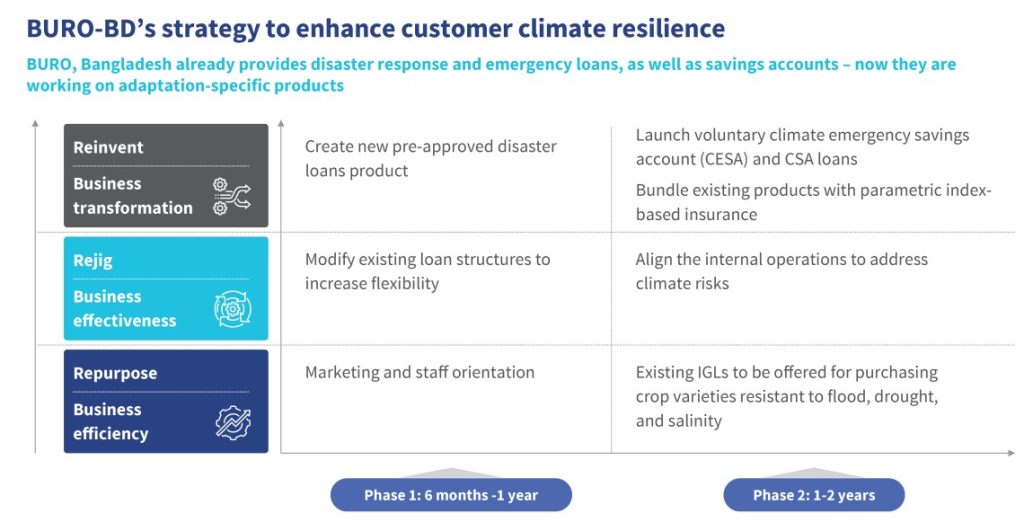Click the Business effectiveness circular gear icon
The image size is (1024, 531).
232,309
